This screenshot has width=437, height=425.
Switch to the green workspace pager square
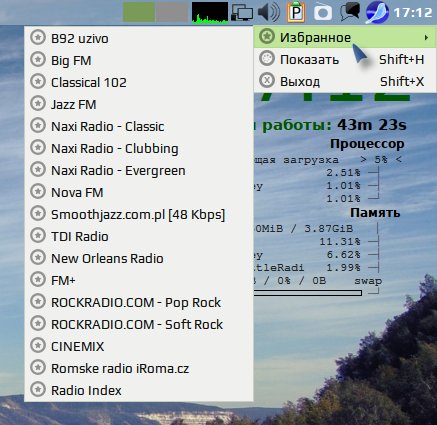coord(139,13)
